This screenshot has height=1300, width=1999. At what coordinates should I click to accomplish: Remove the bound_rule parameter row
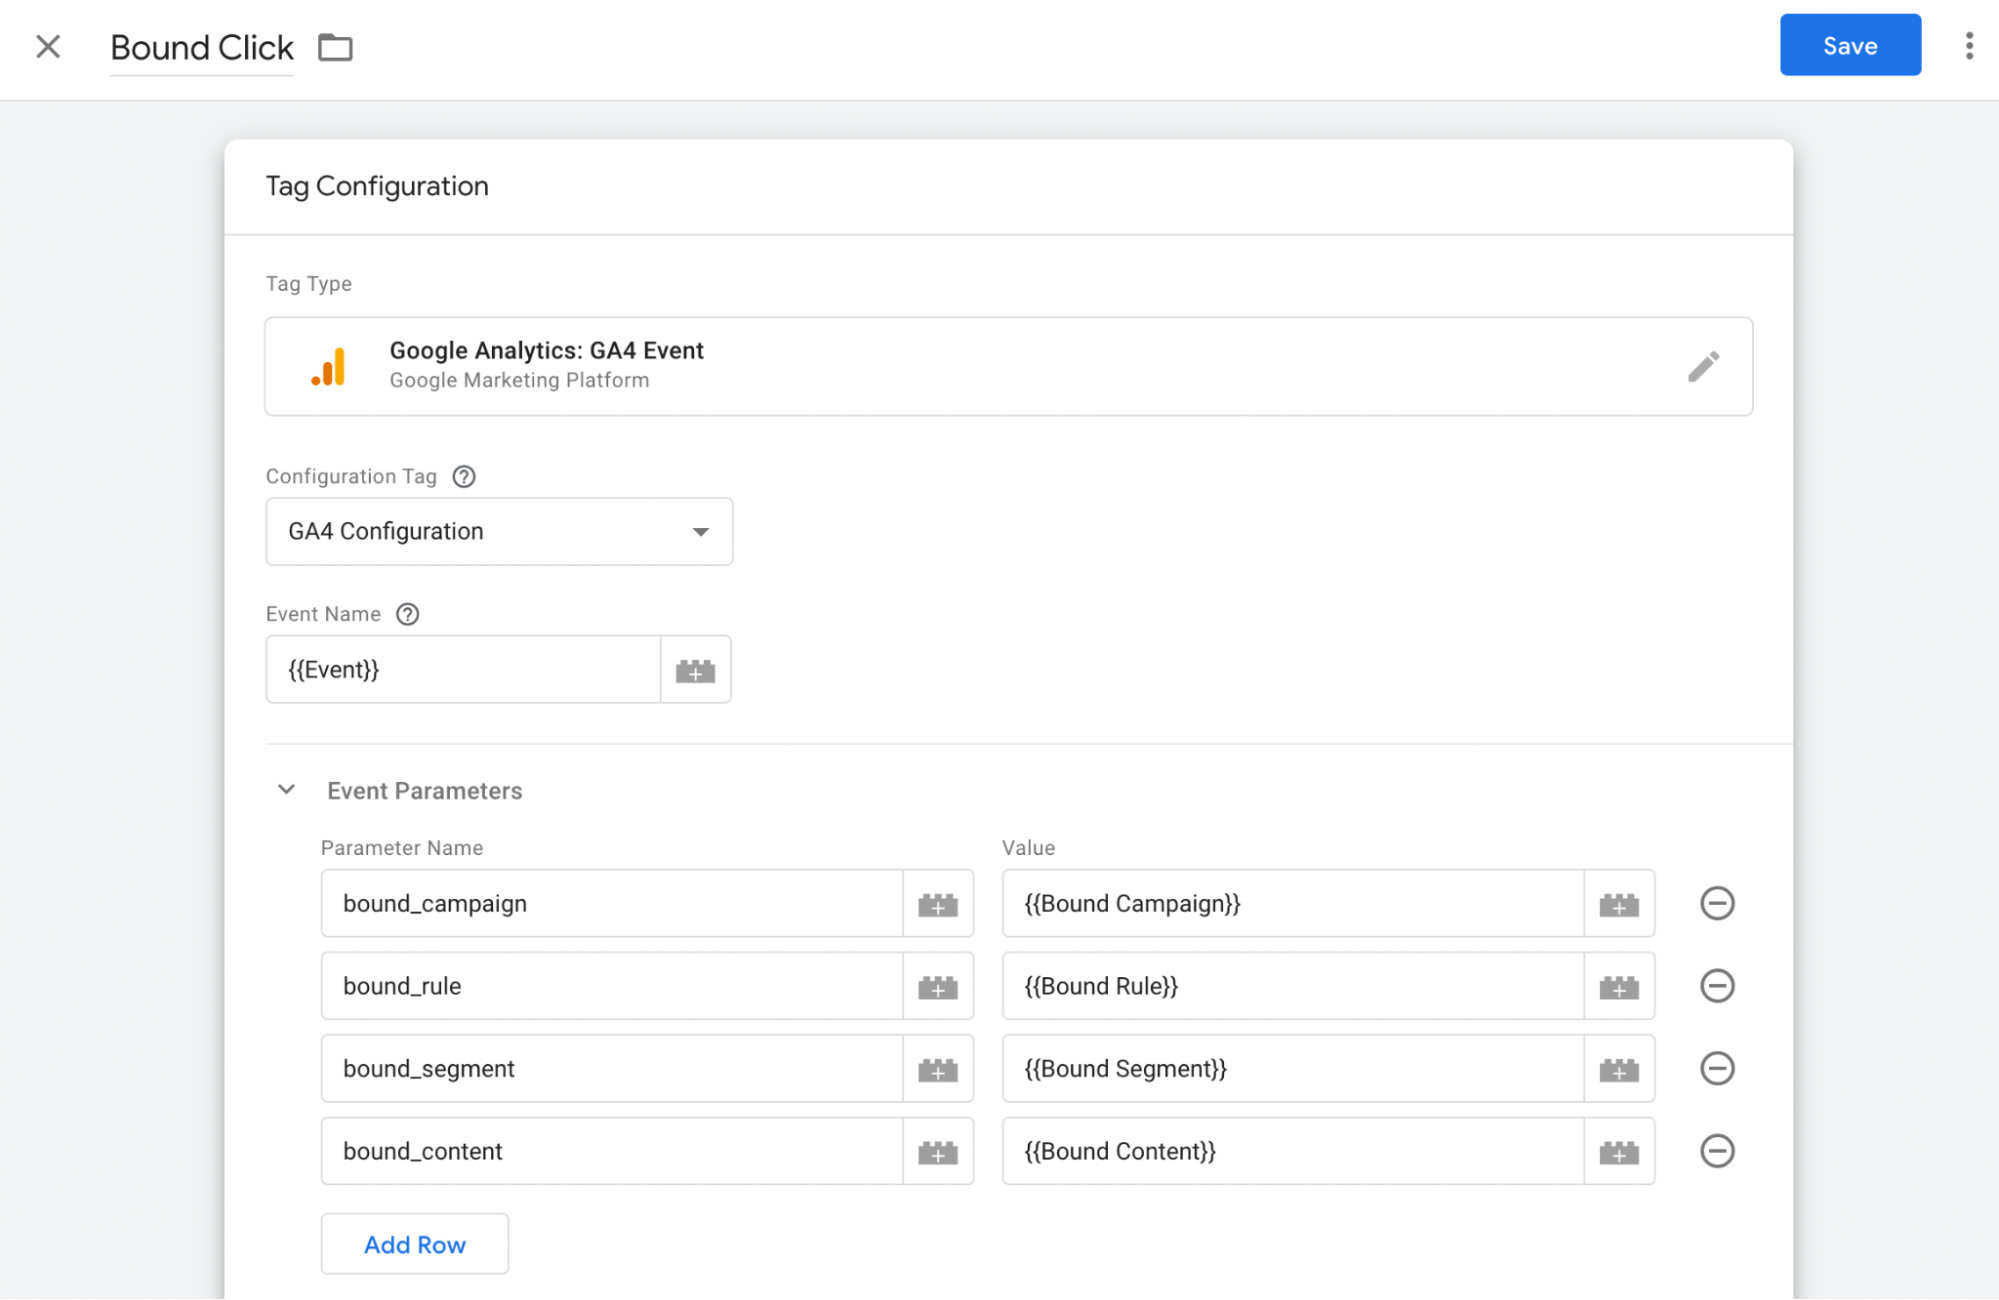tap(1717, 987)
